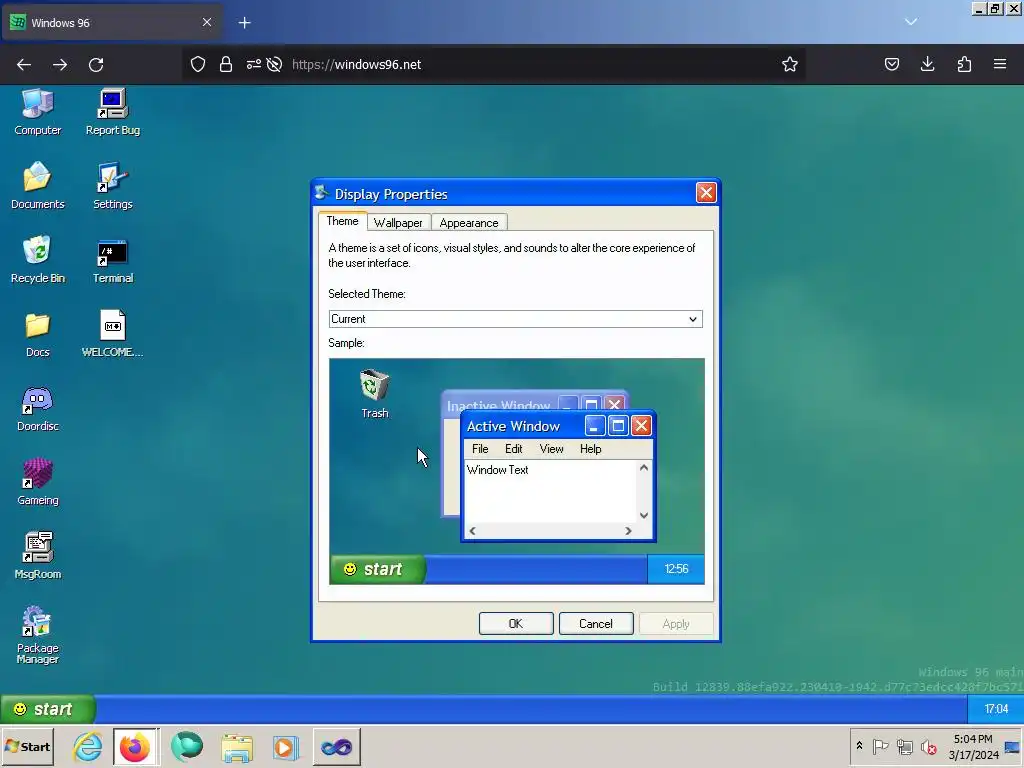Show hidden system tray icons

[x=859, y=746]
